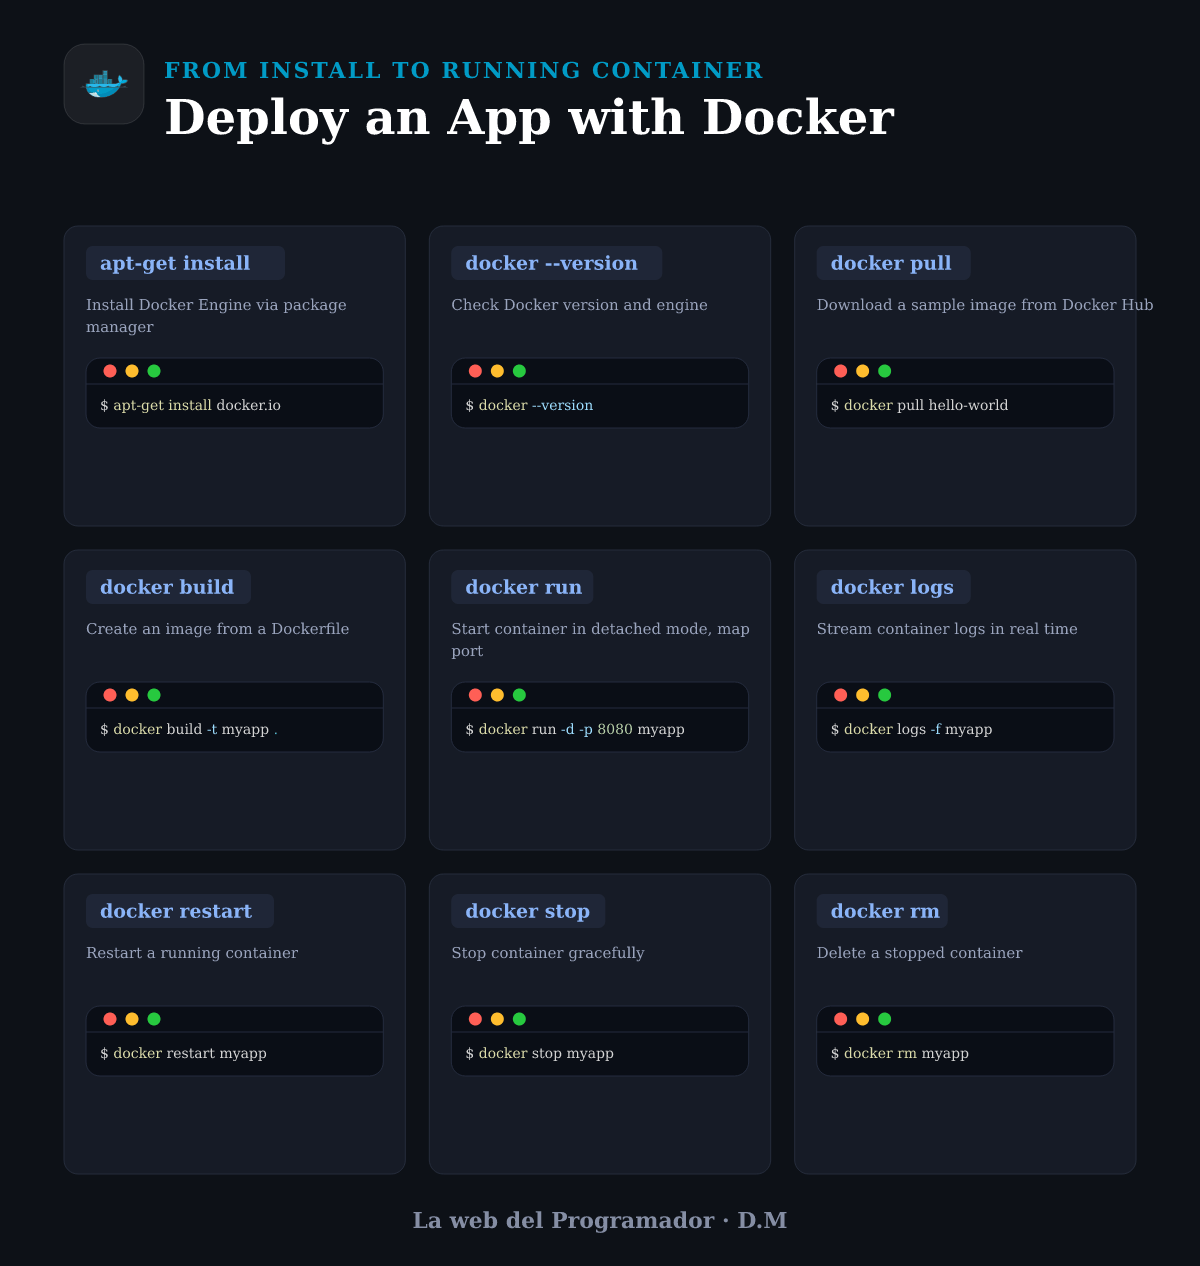1200x1266 pixels.
Task: Click 'Download a sample image from Docker Hub' text
Action: (x=985, y=305)
